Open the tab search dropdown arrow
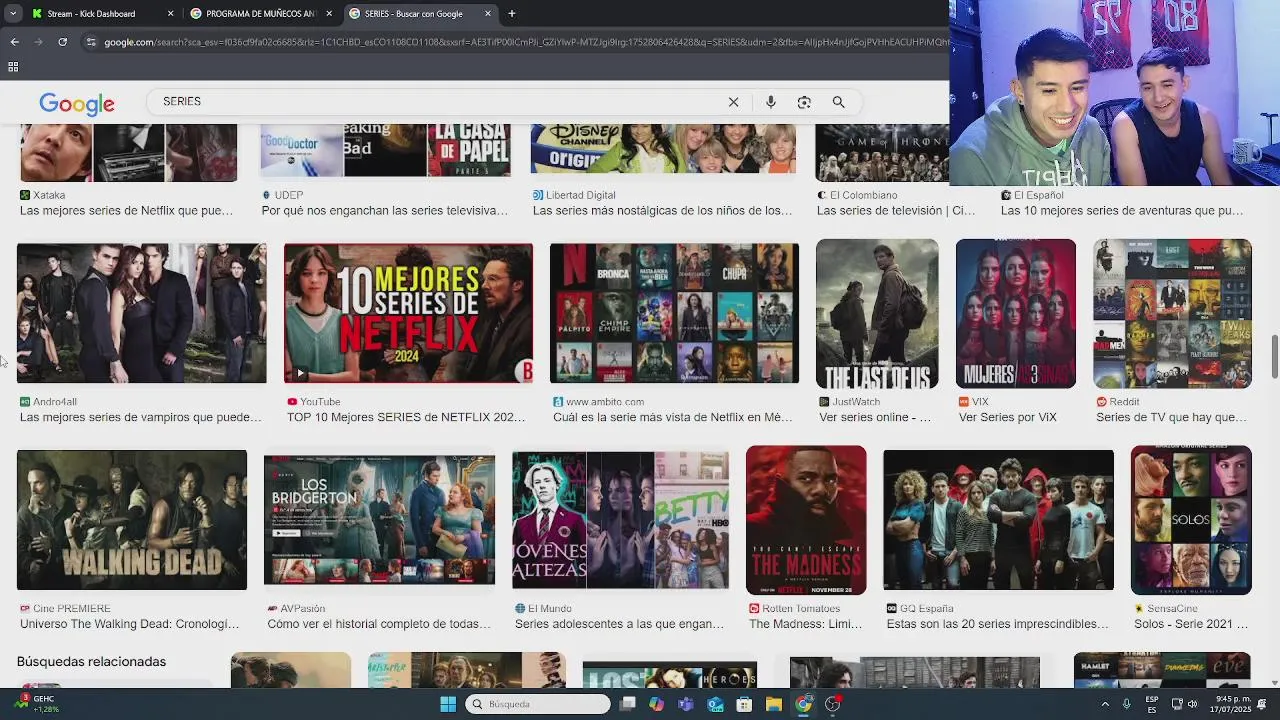This screenshot has height=720, width=1280. 12,14
